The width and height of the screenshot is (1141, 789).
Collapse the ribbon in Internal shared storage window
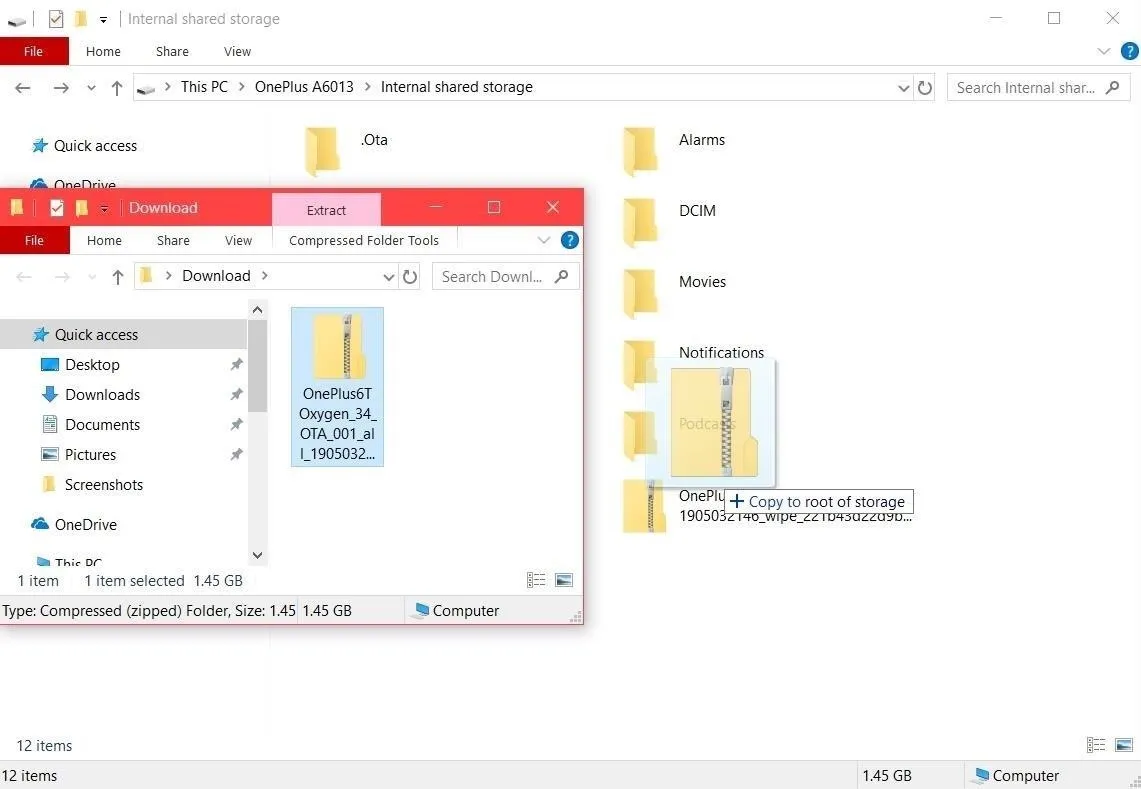click(1104, 52)
